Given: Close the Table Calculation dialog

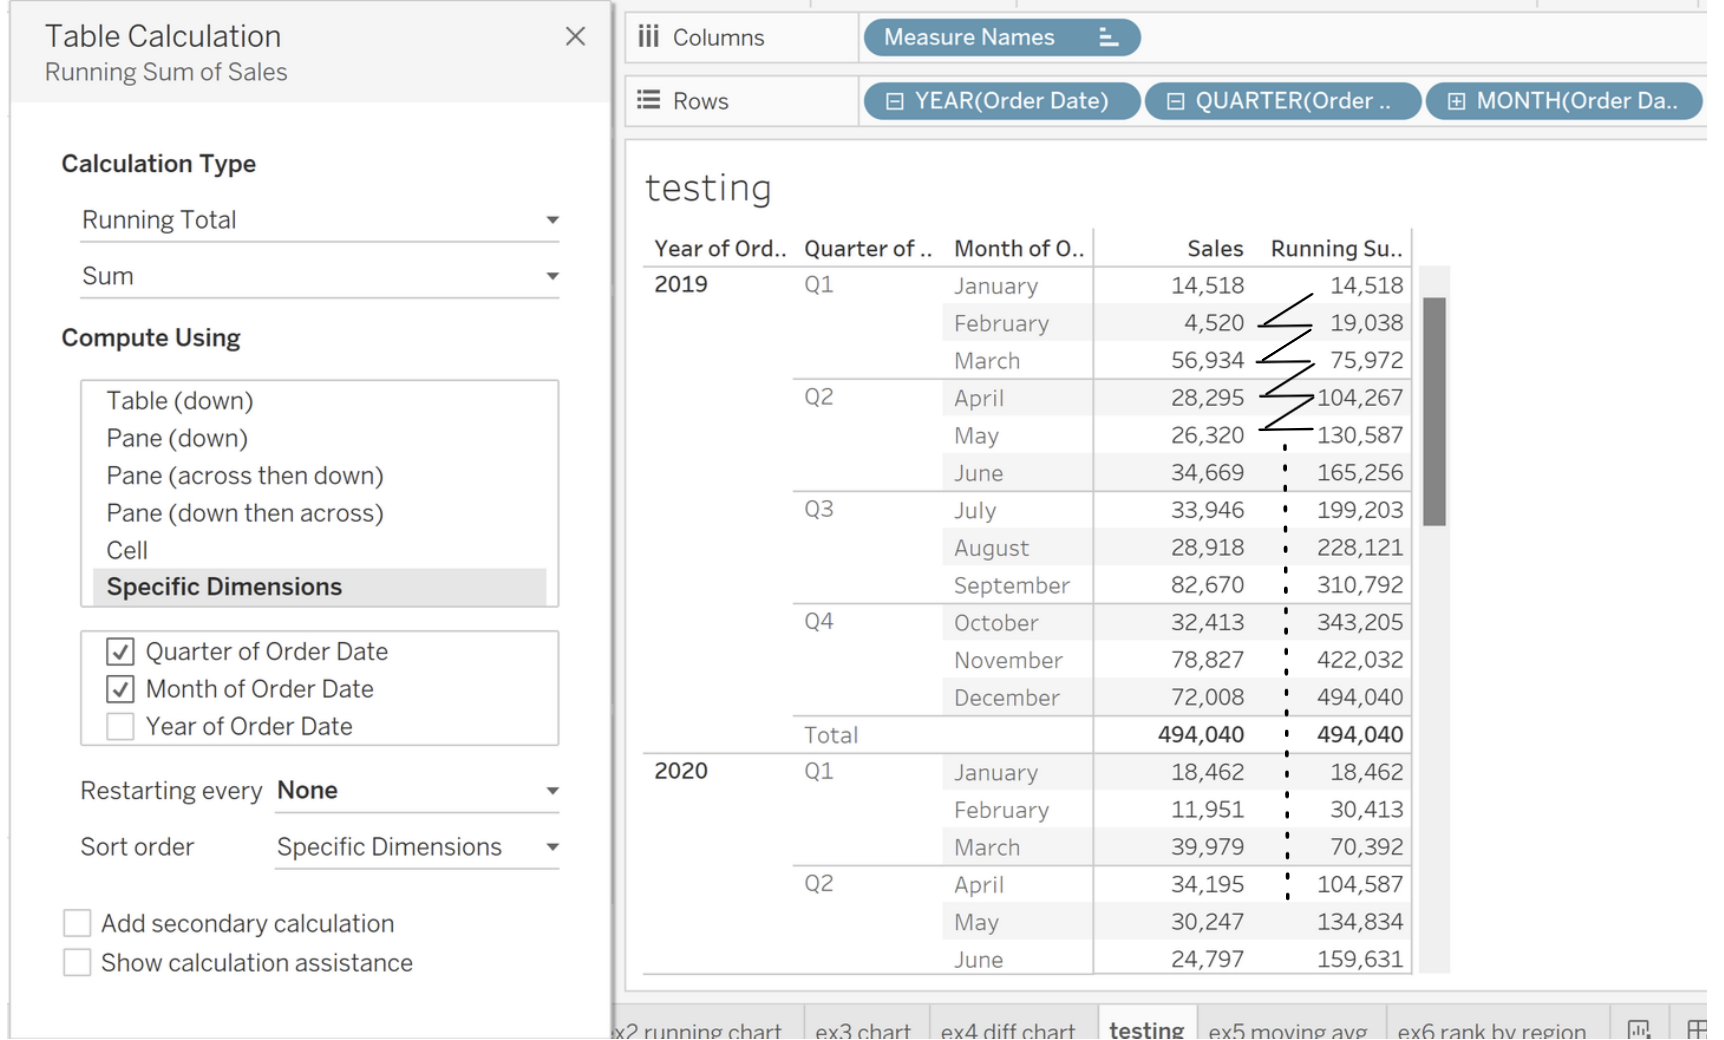Looking at the screenshot, I should click(x=575, y=37).
